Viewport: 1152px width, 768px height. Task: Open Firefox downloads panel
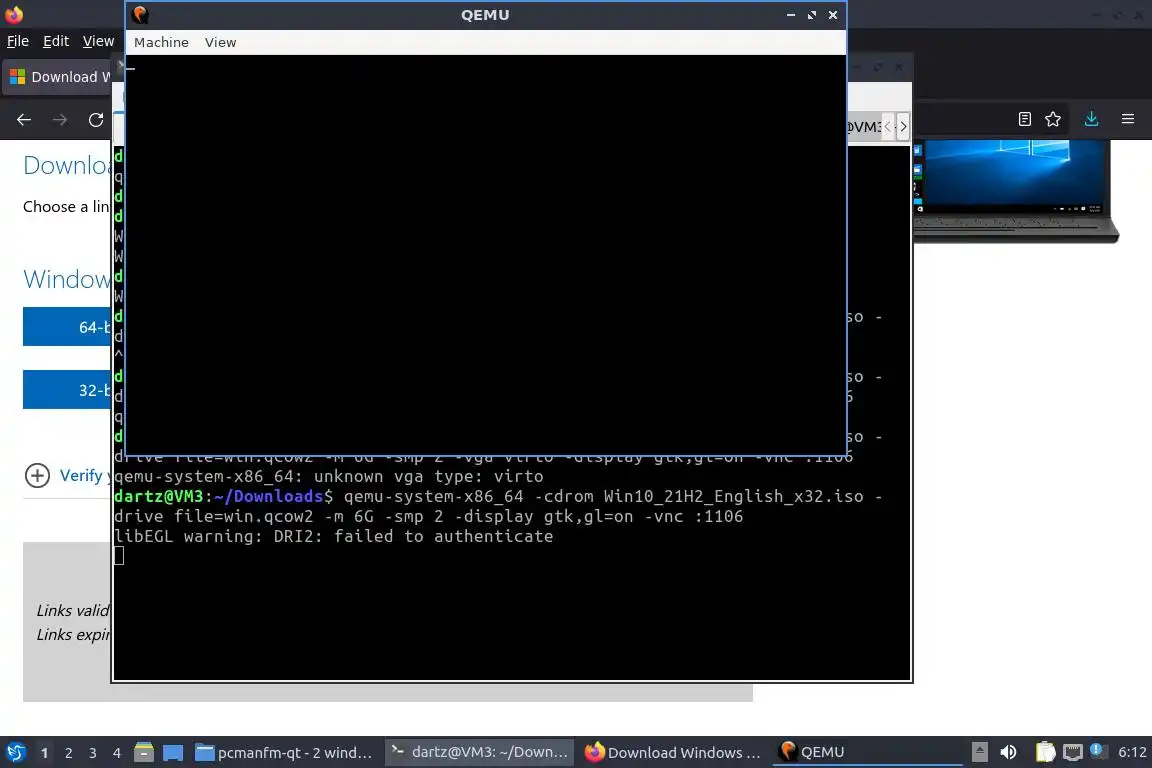coord(1092,119)
